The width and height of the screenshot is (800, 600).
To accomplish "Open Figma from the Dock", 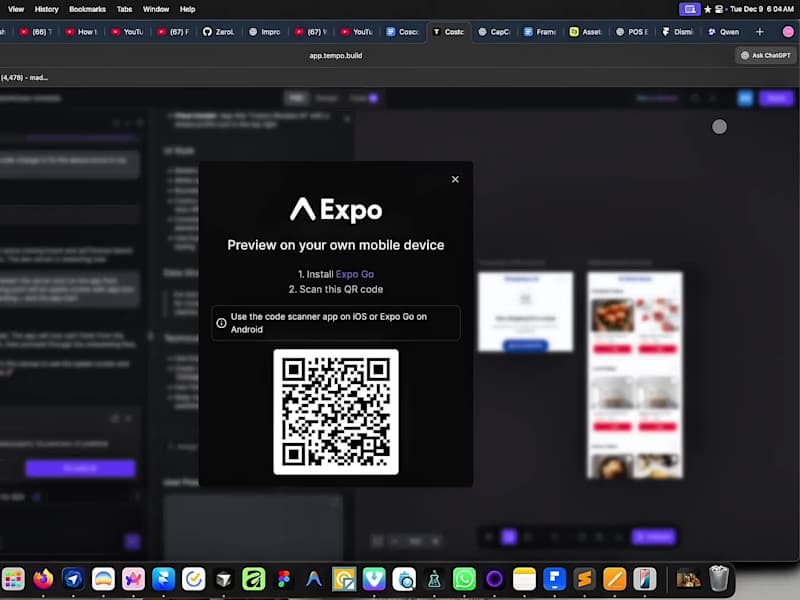I will [284, 579].
